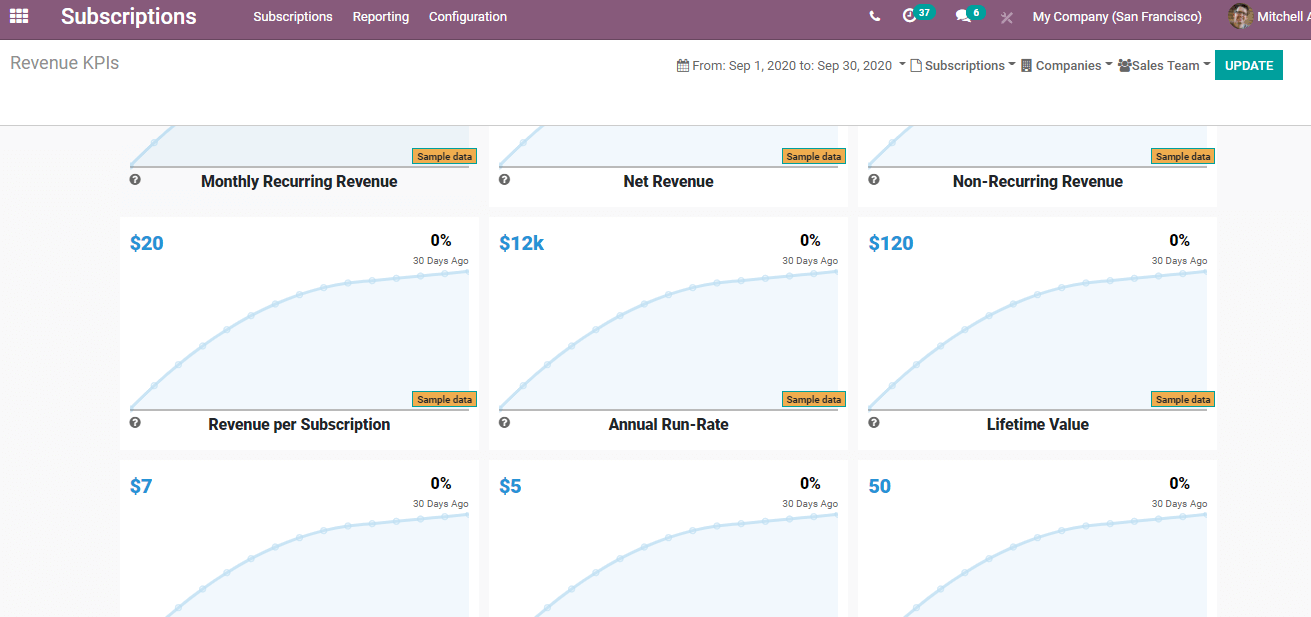Viewport: 1311px width, 617px height.
Task: Open the Subscriptions top menu item
Action: 293,17
